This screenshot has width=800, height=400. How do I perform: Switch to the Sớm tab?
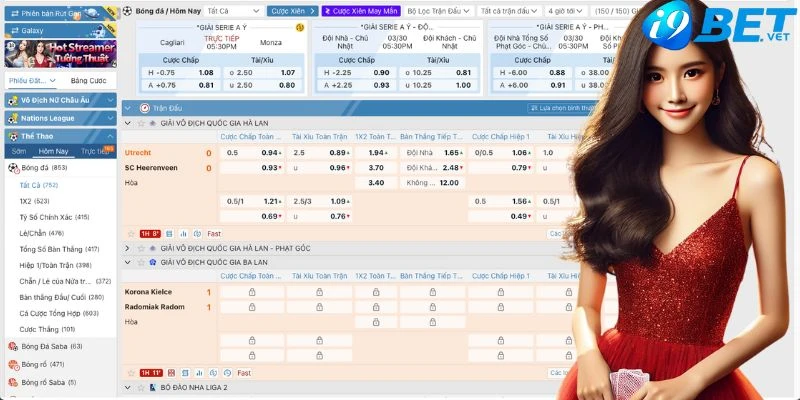pyautogui.click(x=19, y=151)
